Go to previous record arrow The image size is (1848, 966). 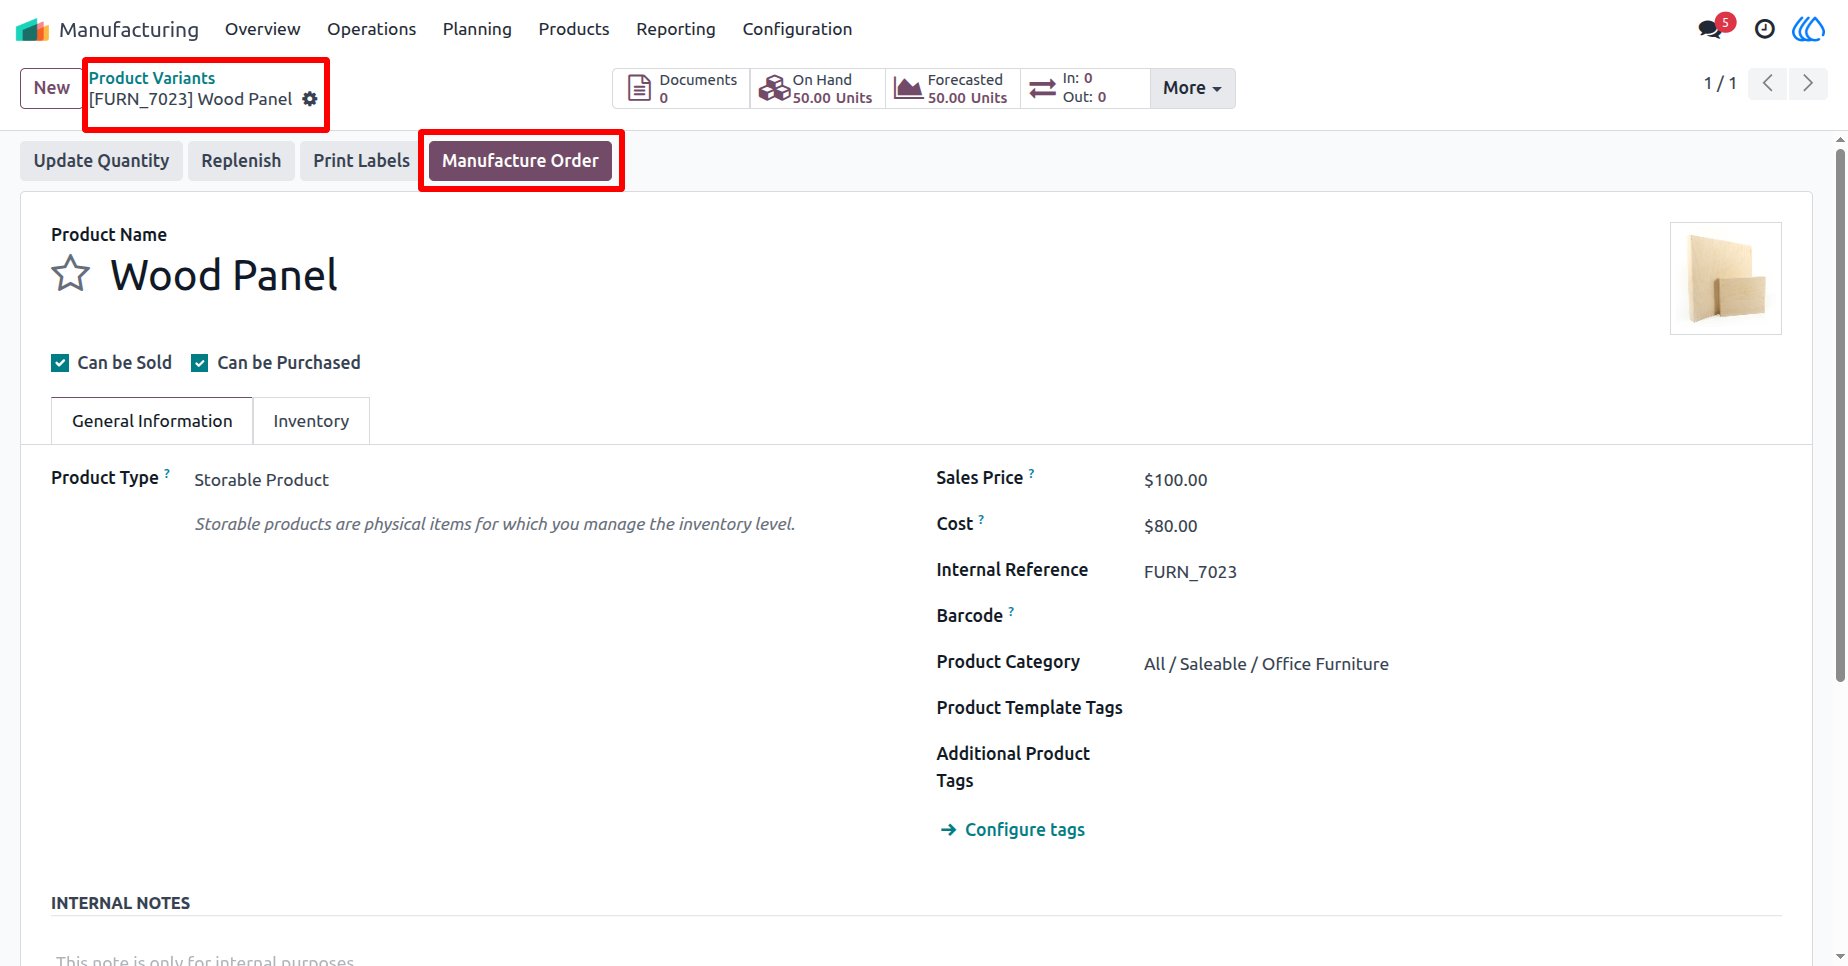point(1768,84)
